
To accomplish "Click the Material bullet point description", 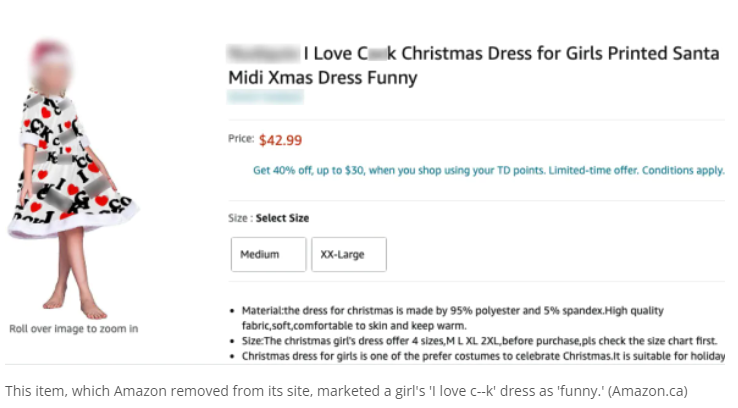I will point(452,317).
